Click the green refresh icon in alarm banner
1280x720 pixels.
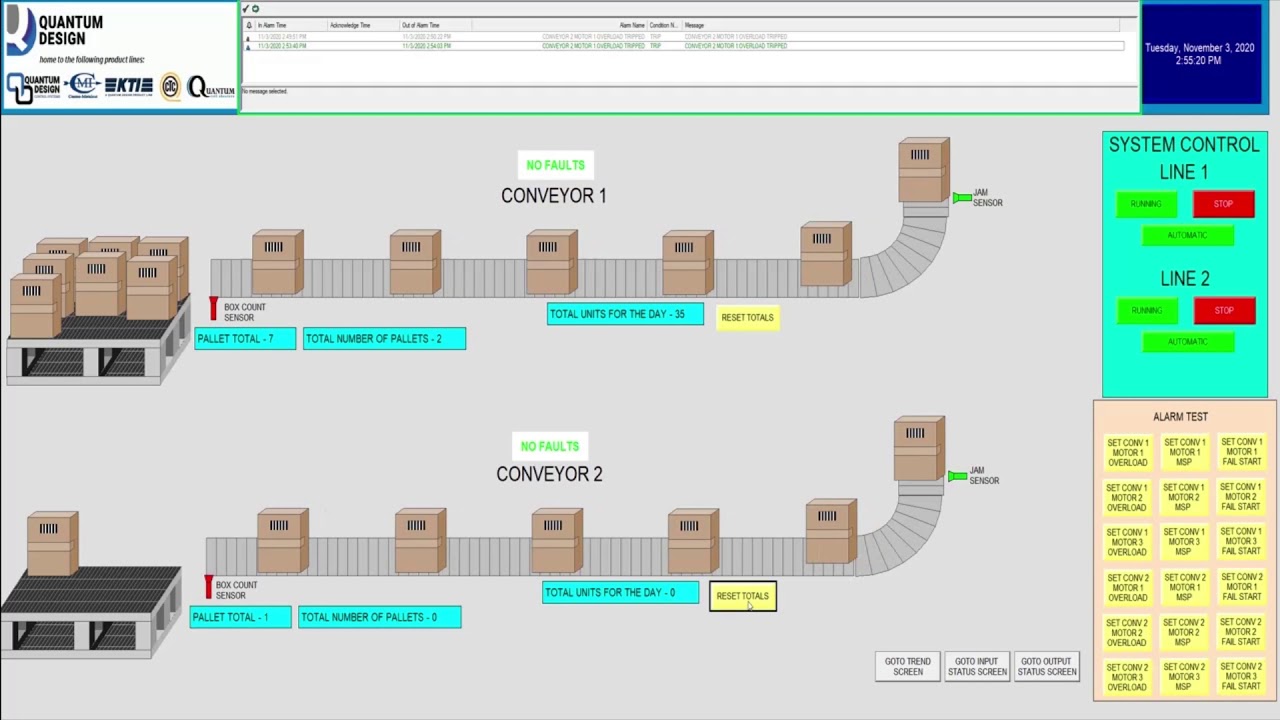pyautogui.click(x=256, y=9)
